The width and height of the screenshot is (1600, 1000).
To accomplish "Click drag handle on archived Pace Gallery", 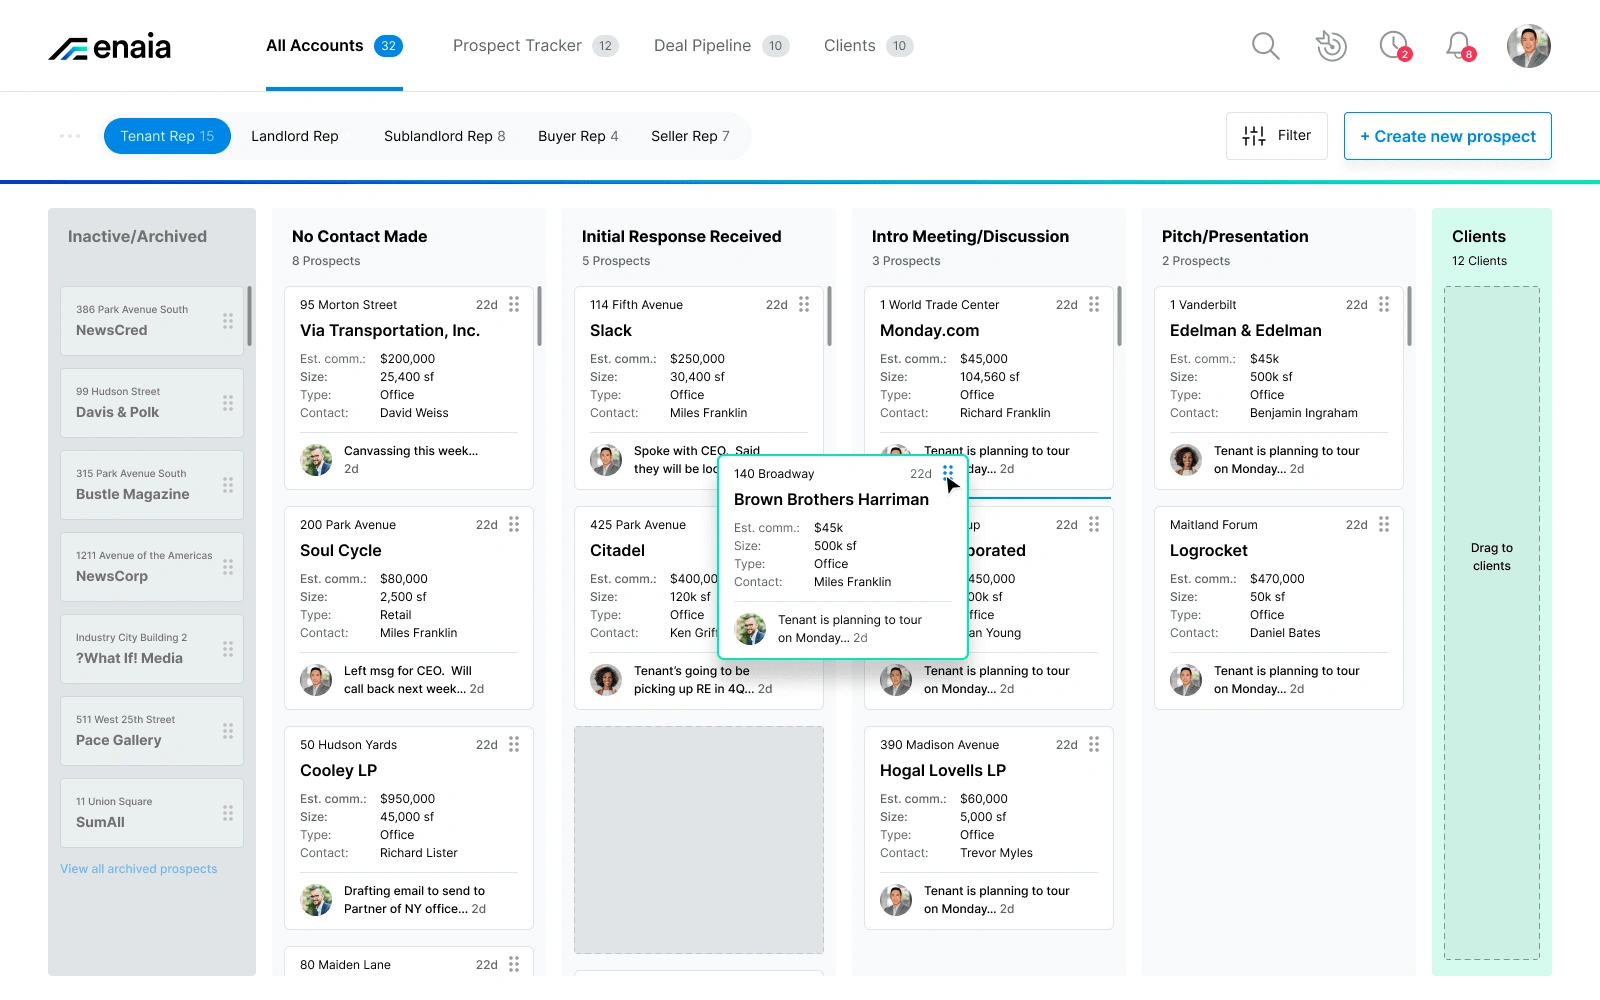I will [228, 731].
